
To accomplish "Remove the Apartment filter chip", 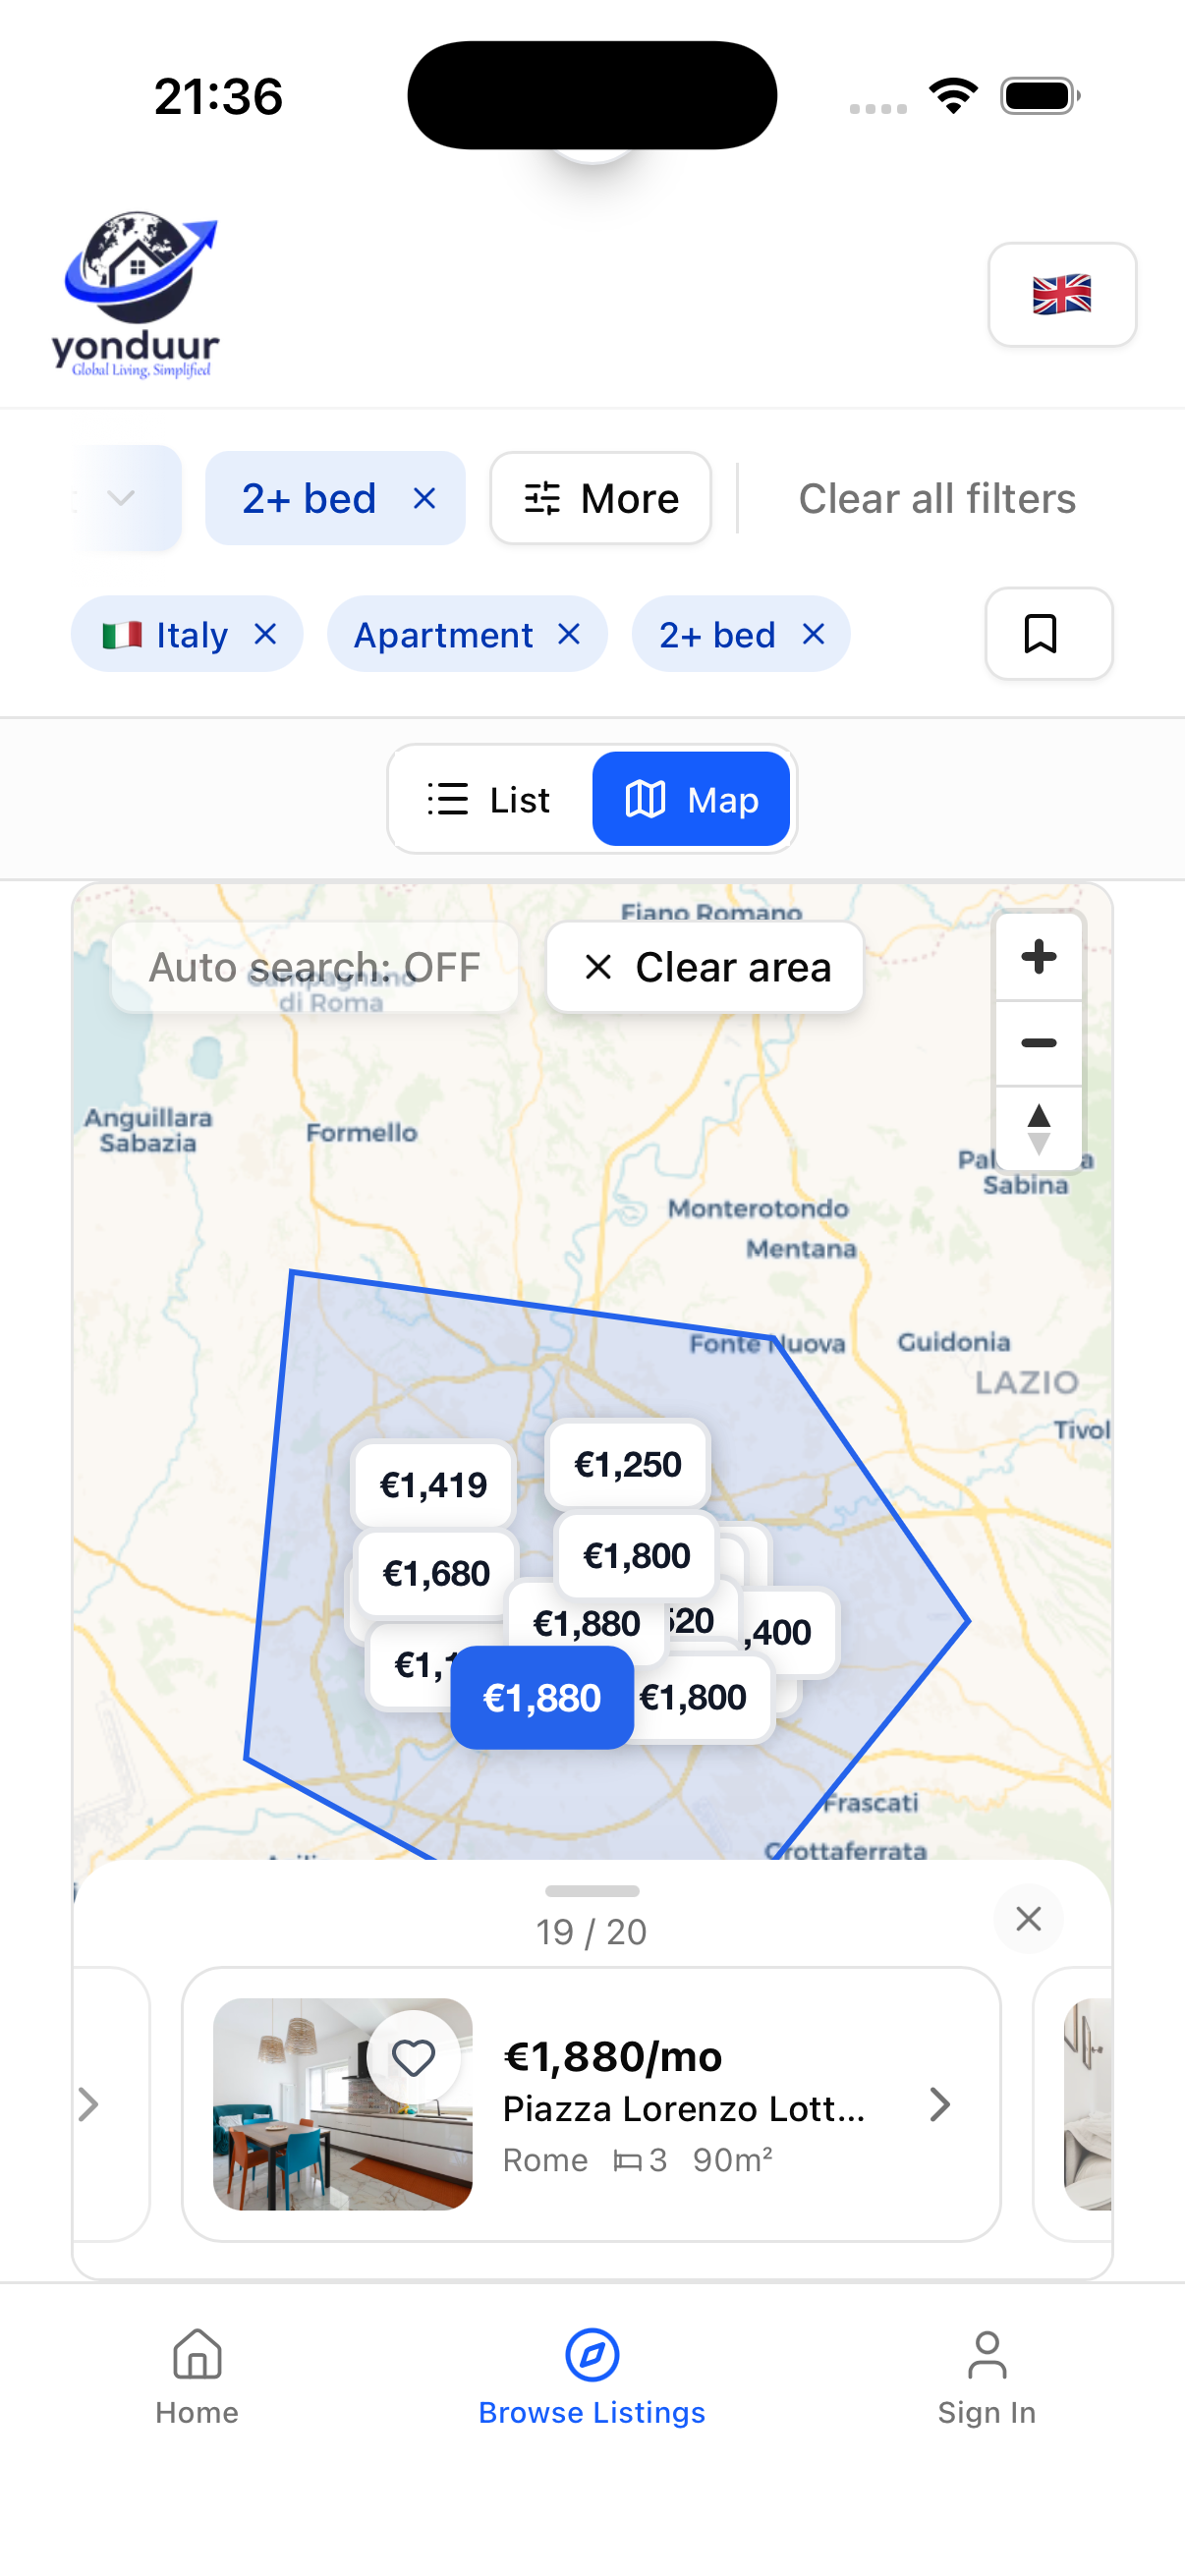I will 569,634.
